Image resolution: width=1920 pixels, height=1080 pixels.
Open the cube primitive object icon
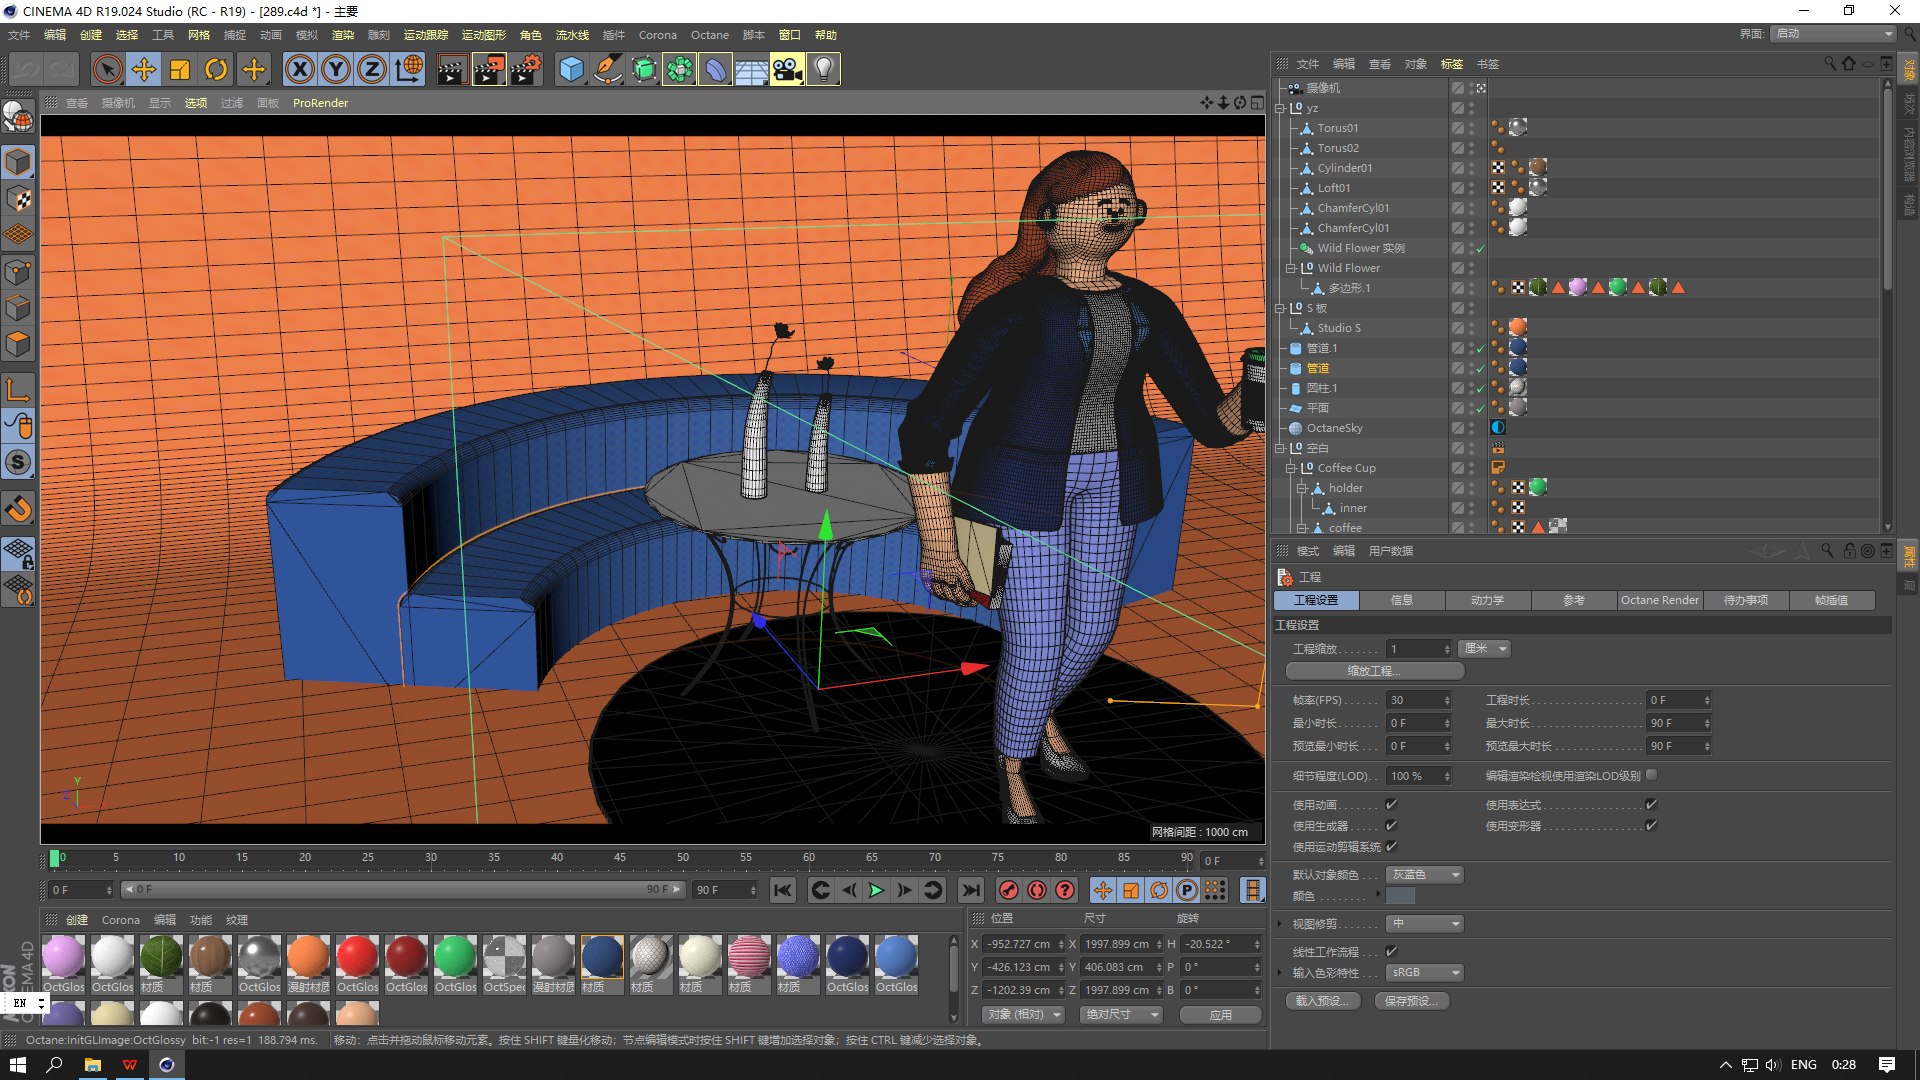click(571, 69)
